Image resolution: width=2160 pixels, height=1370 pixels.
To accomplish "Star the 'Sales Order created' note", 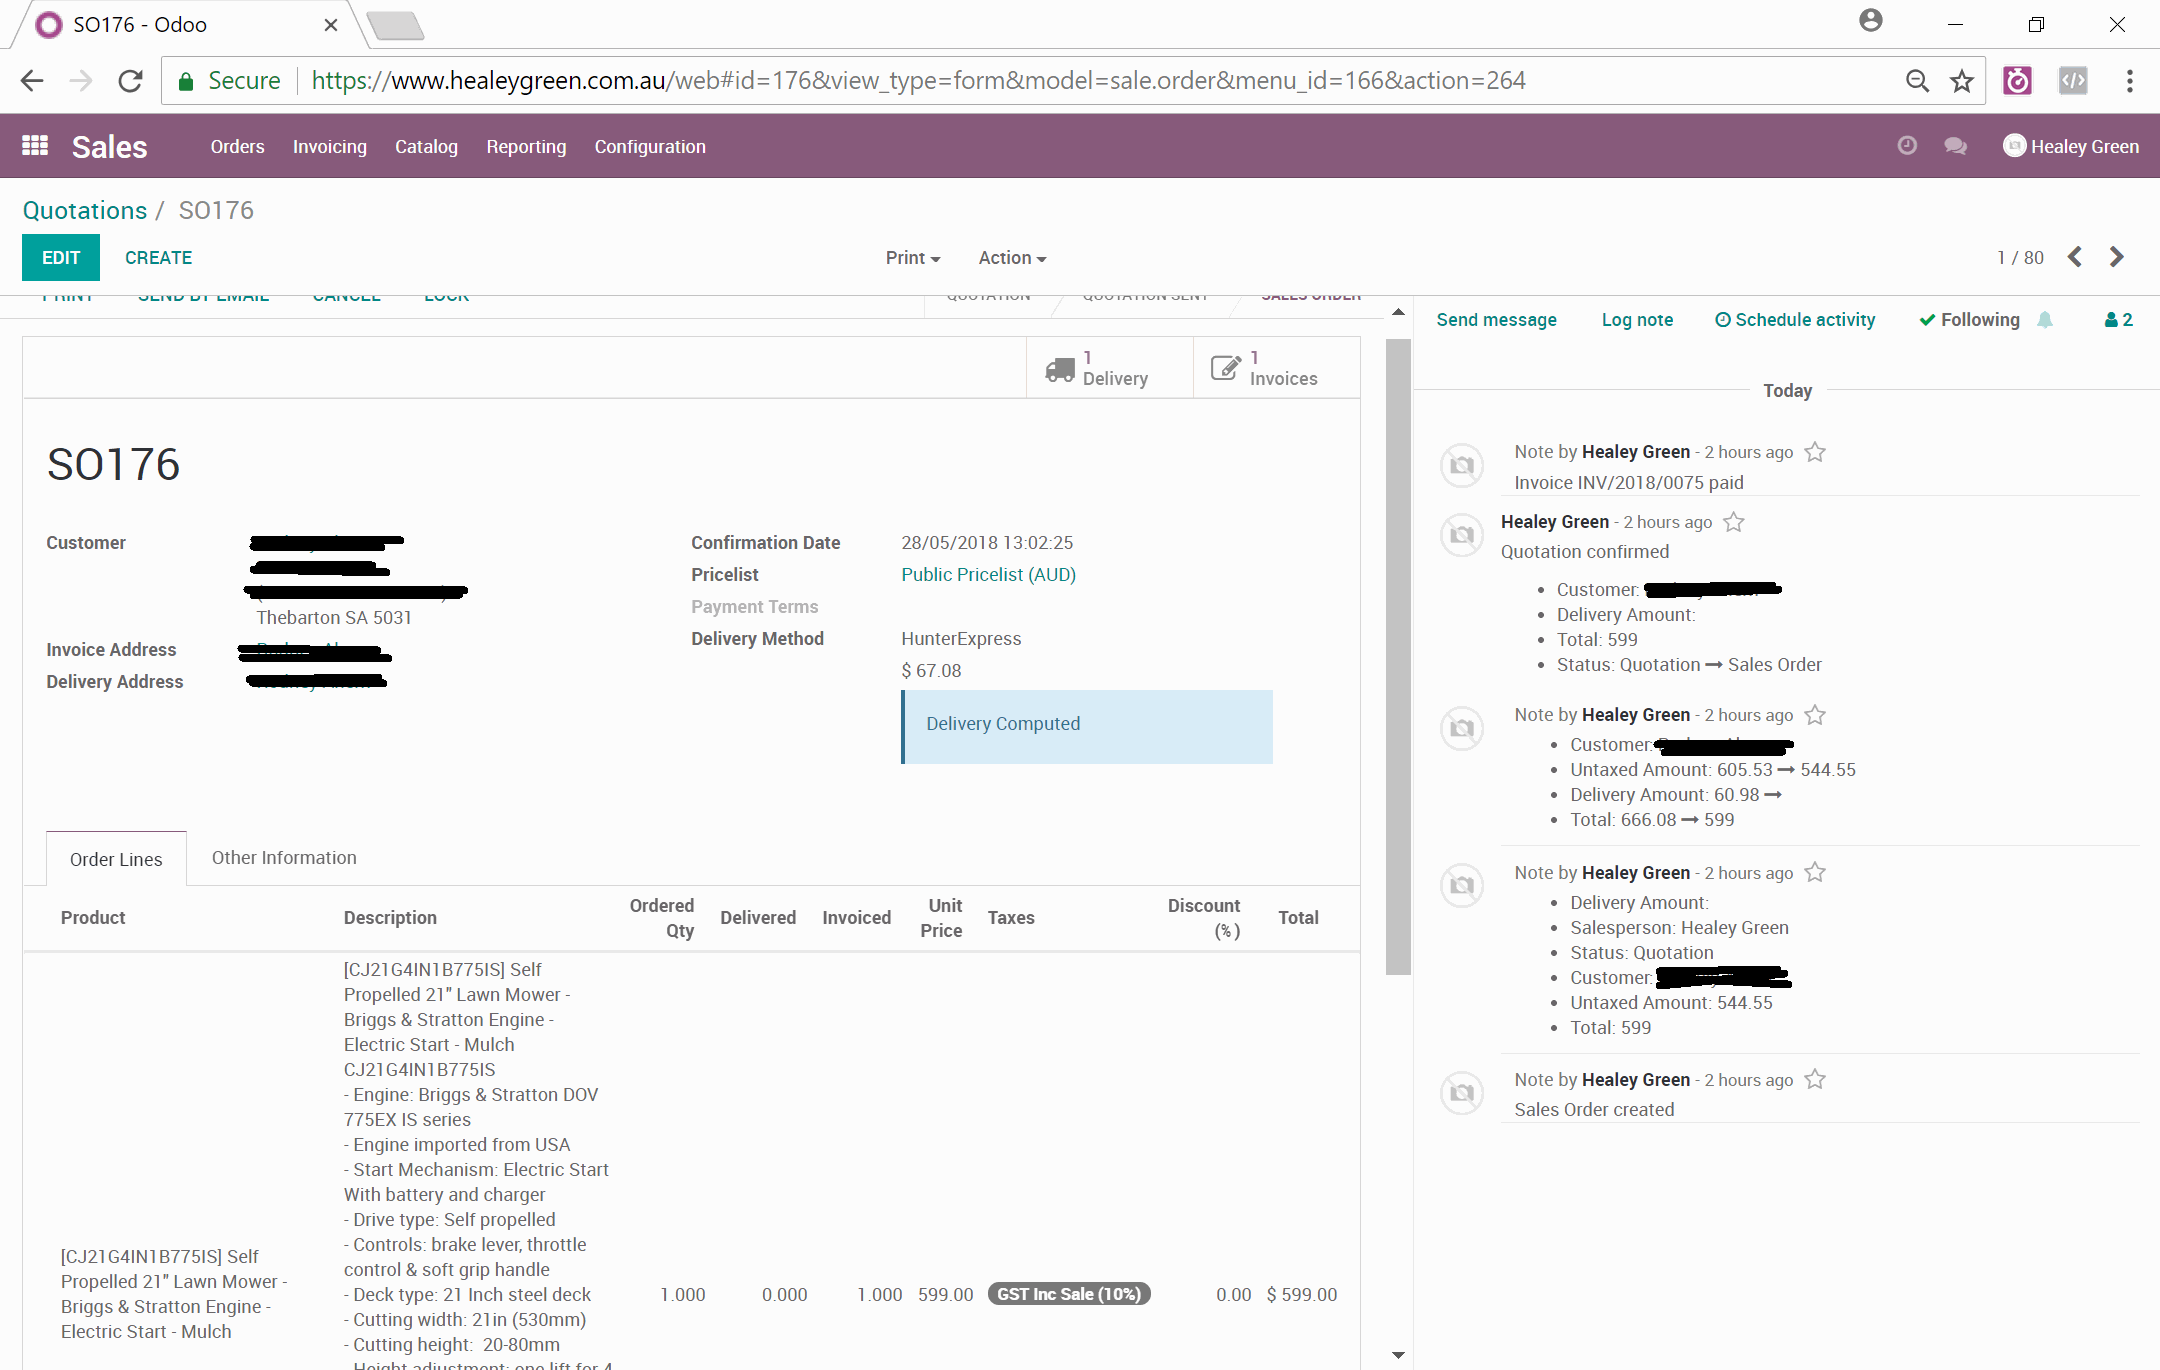I will tap(1815, 1080).
